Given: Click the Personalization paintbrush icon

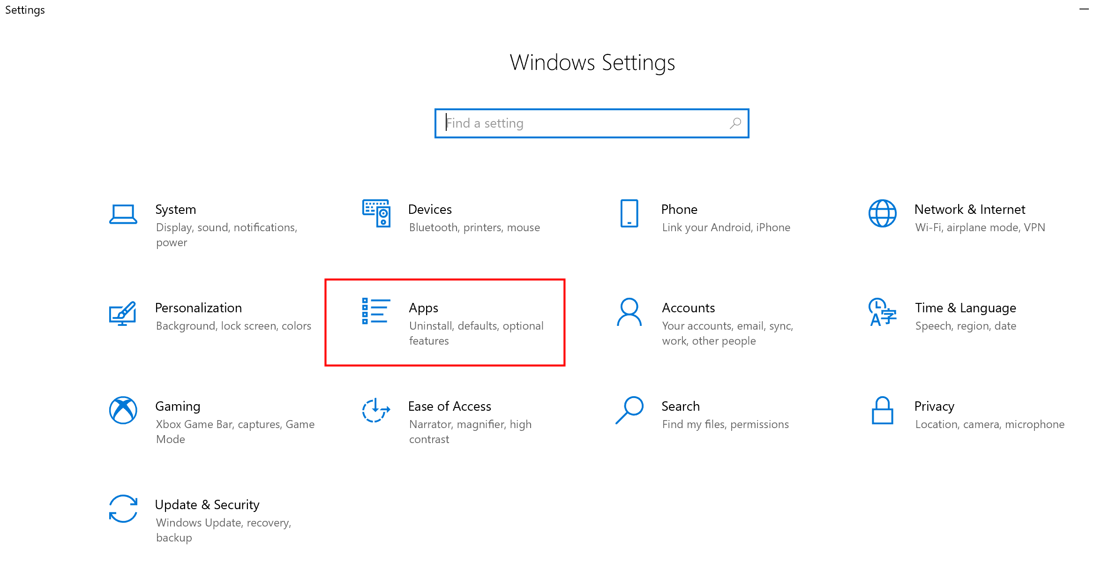Looking at the screenshot, I should 122,313.
